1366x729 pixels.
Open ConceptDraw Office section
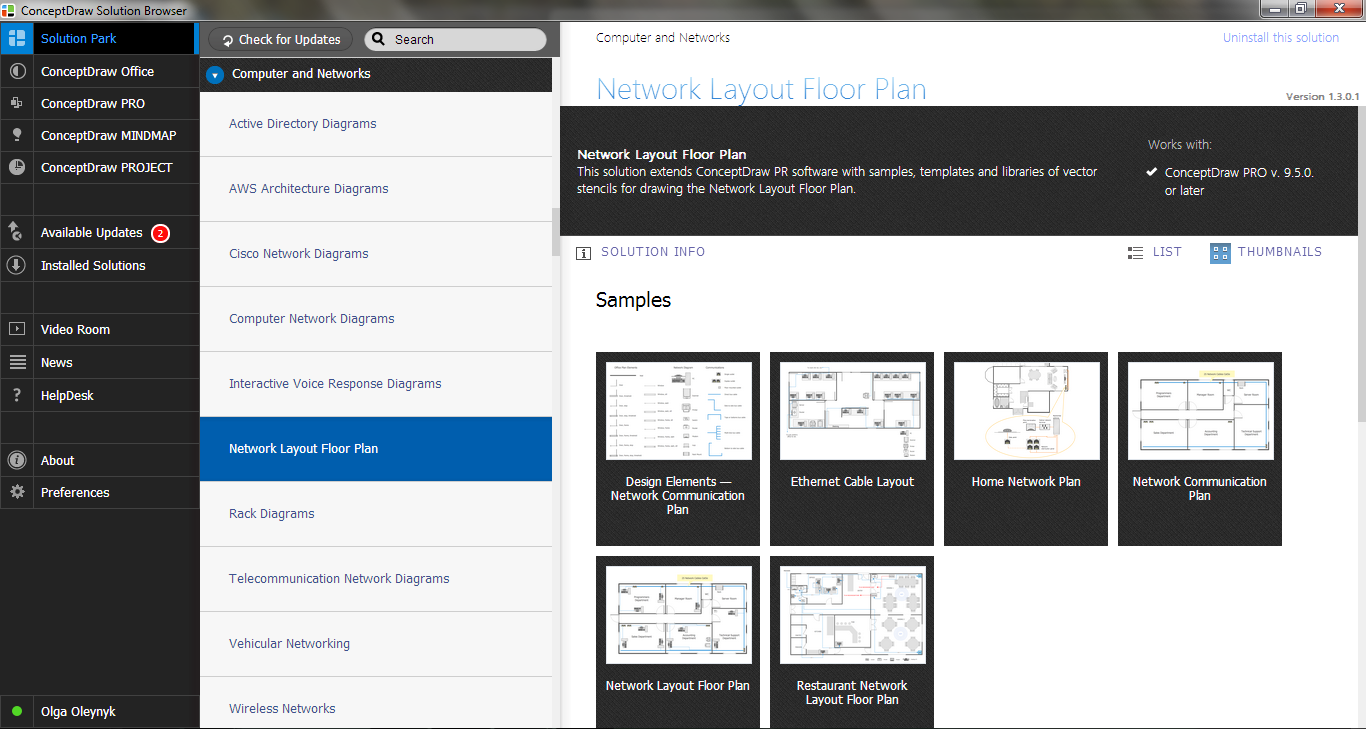(x=98, y=72)
